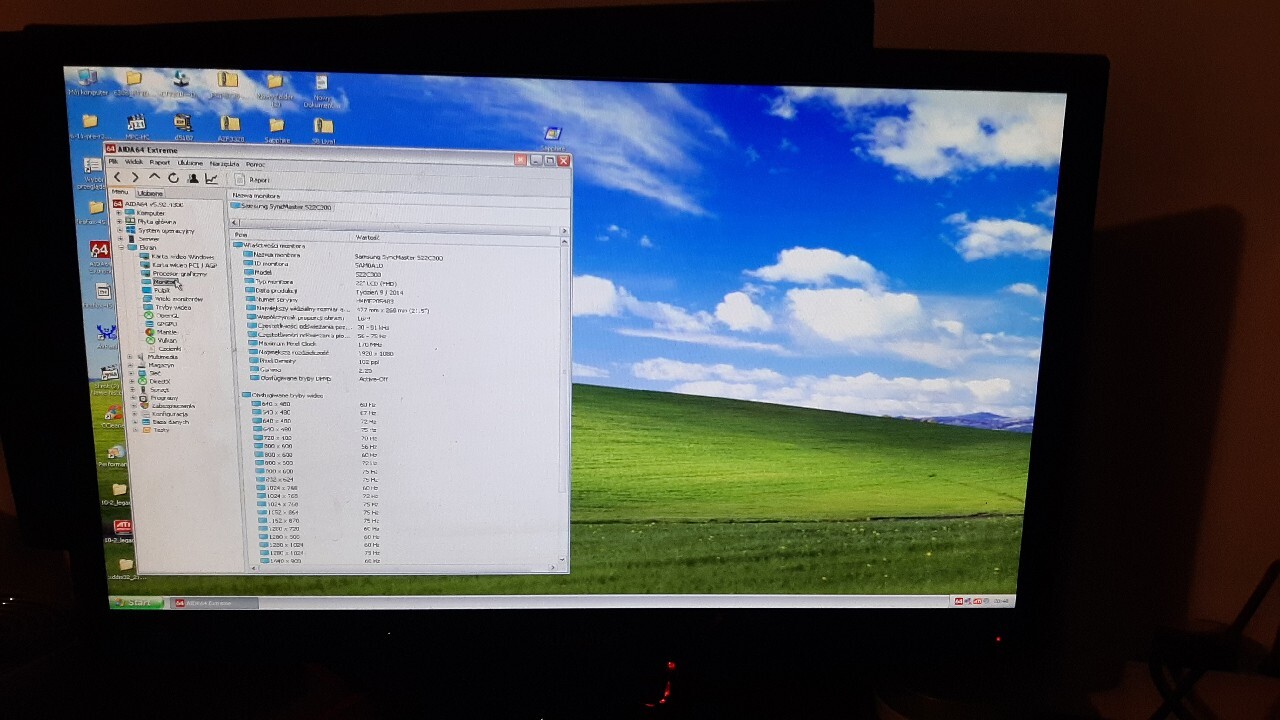Click the GPGPU icon in the tree
The width and height of the screenshot is (1280, 720).
(x=148, y=324)
